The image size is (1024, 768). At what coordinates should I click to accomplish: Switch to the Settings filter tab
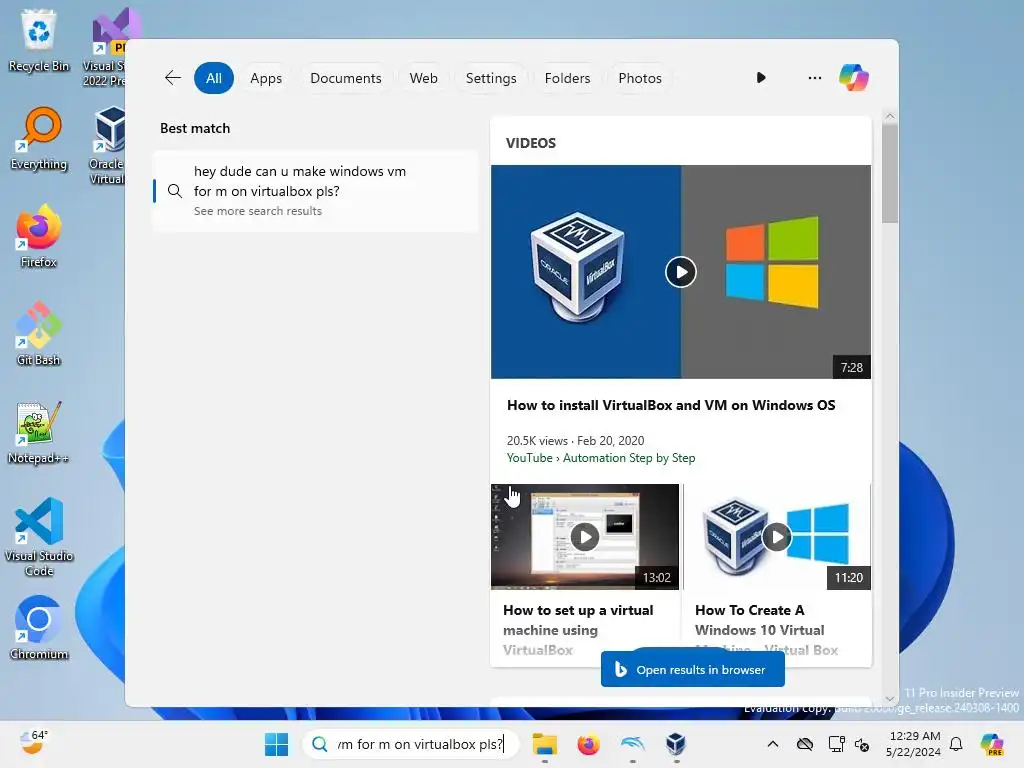(x=490, y=78)
